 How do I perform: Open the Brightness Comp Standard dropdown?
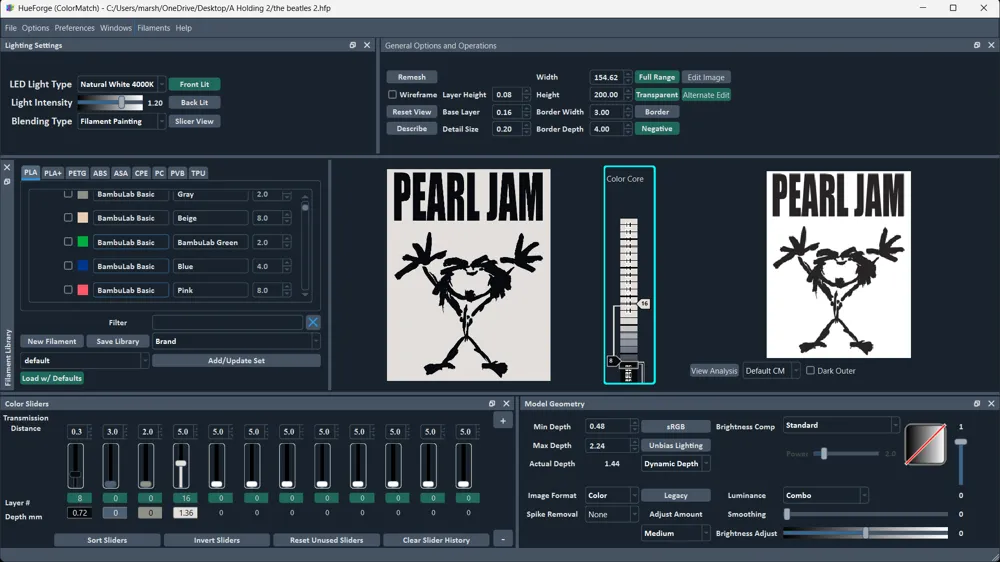pyautogui.click(x=841, y=425)
